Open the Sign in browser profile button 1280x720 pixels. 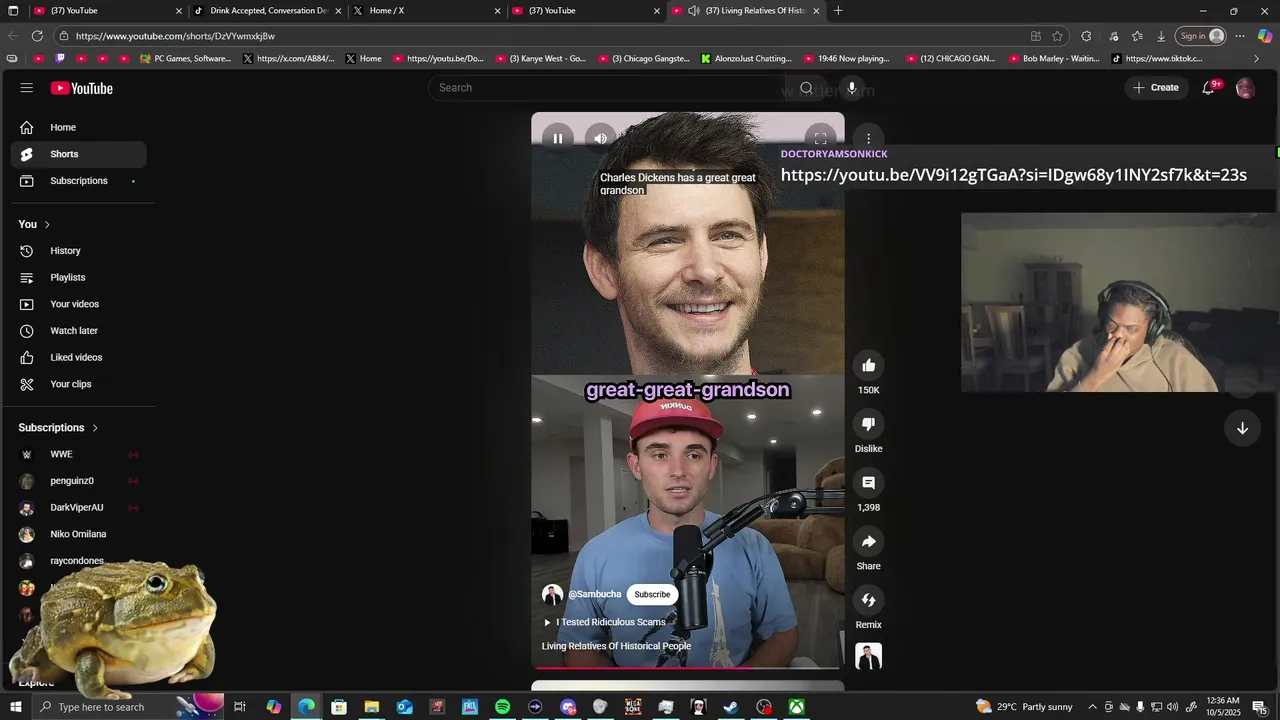click(x=1201, y=36)
